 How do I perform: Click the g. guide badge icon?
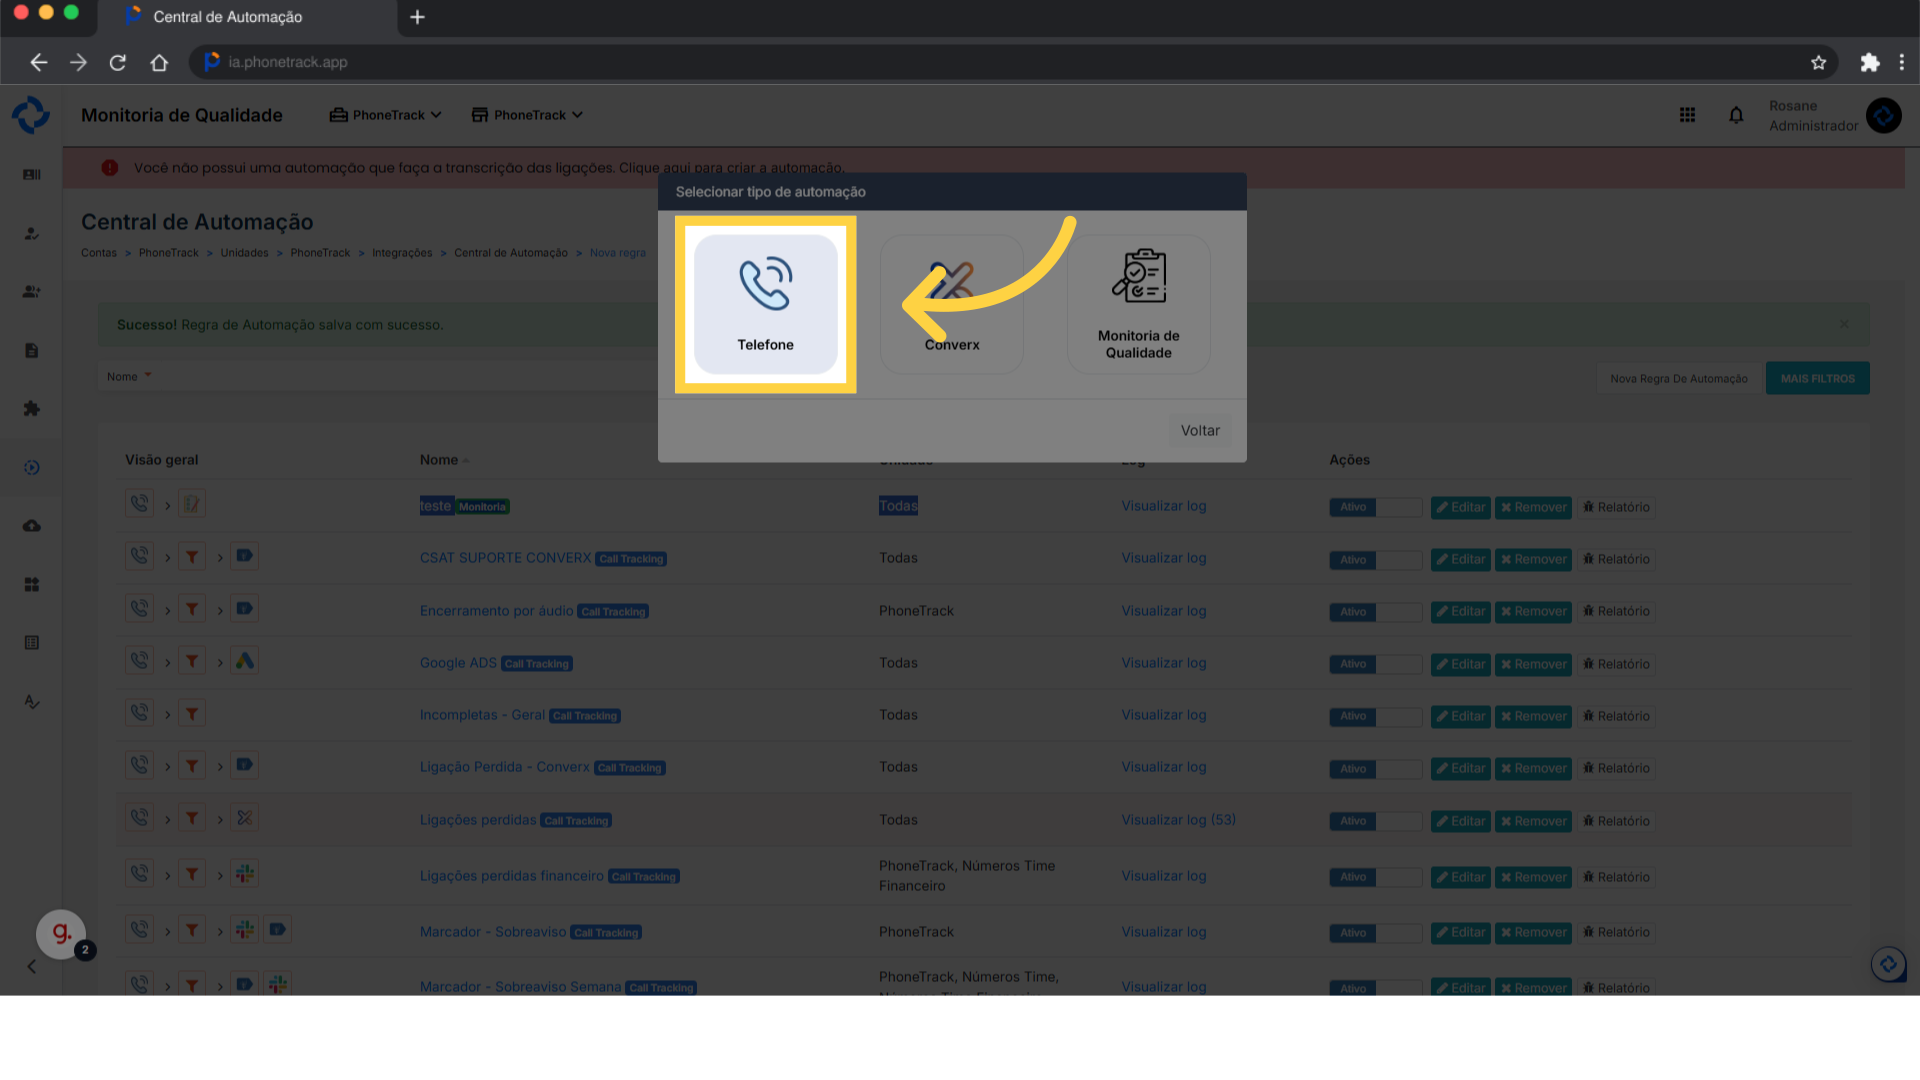[61, 934]
